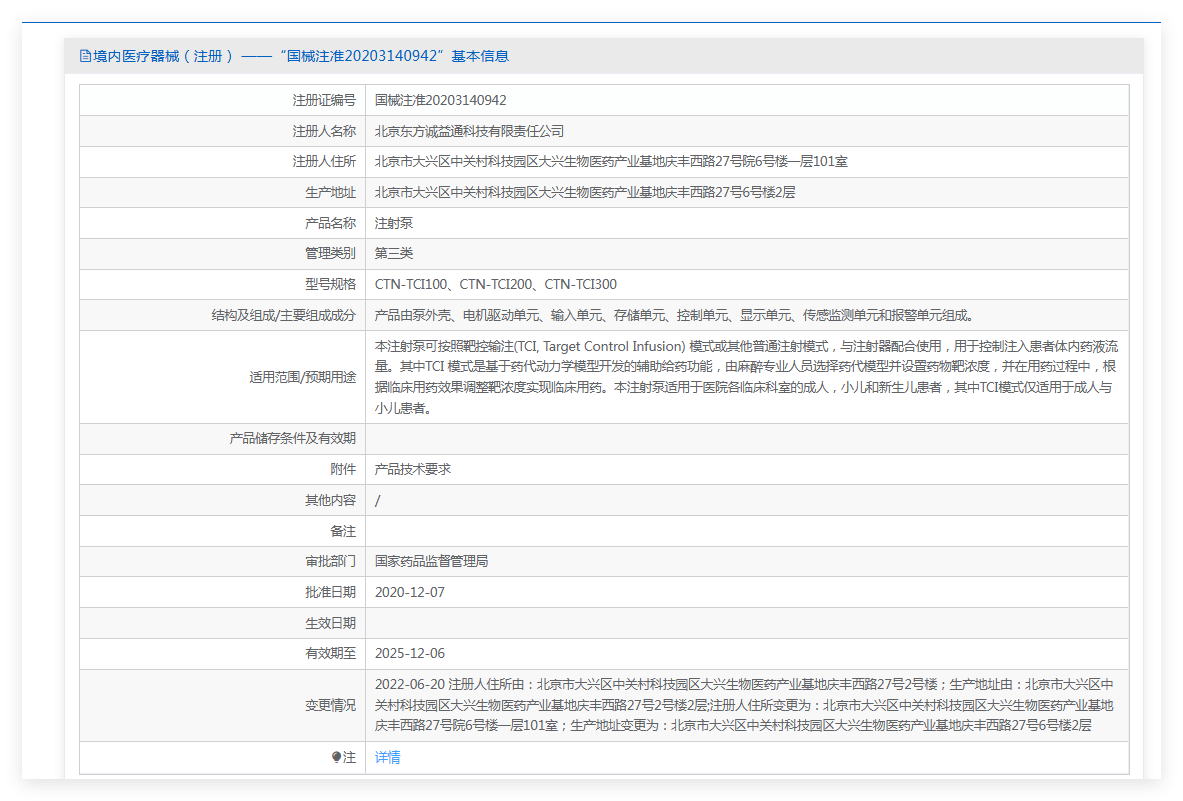Screen dimensions: 1183x801
Task: Select registration number value 国械注准20203140942
Action: tap(441, 100)
